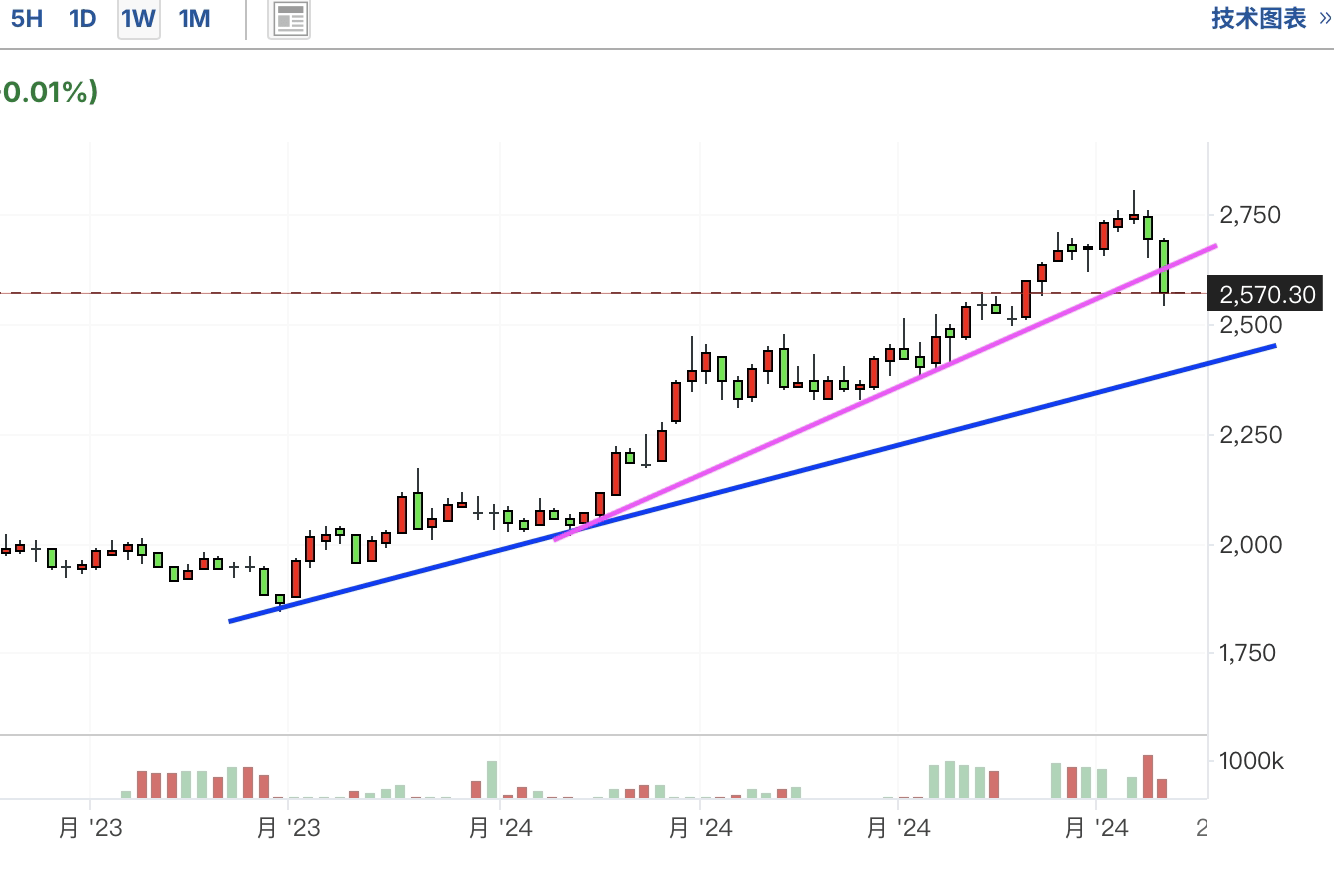Click the 2,000 price axis label
The height and width of the screenshot is (872, 1334).
point(1250,545)
